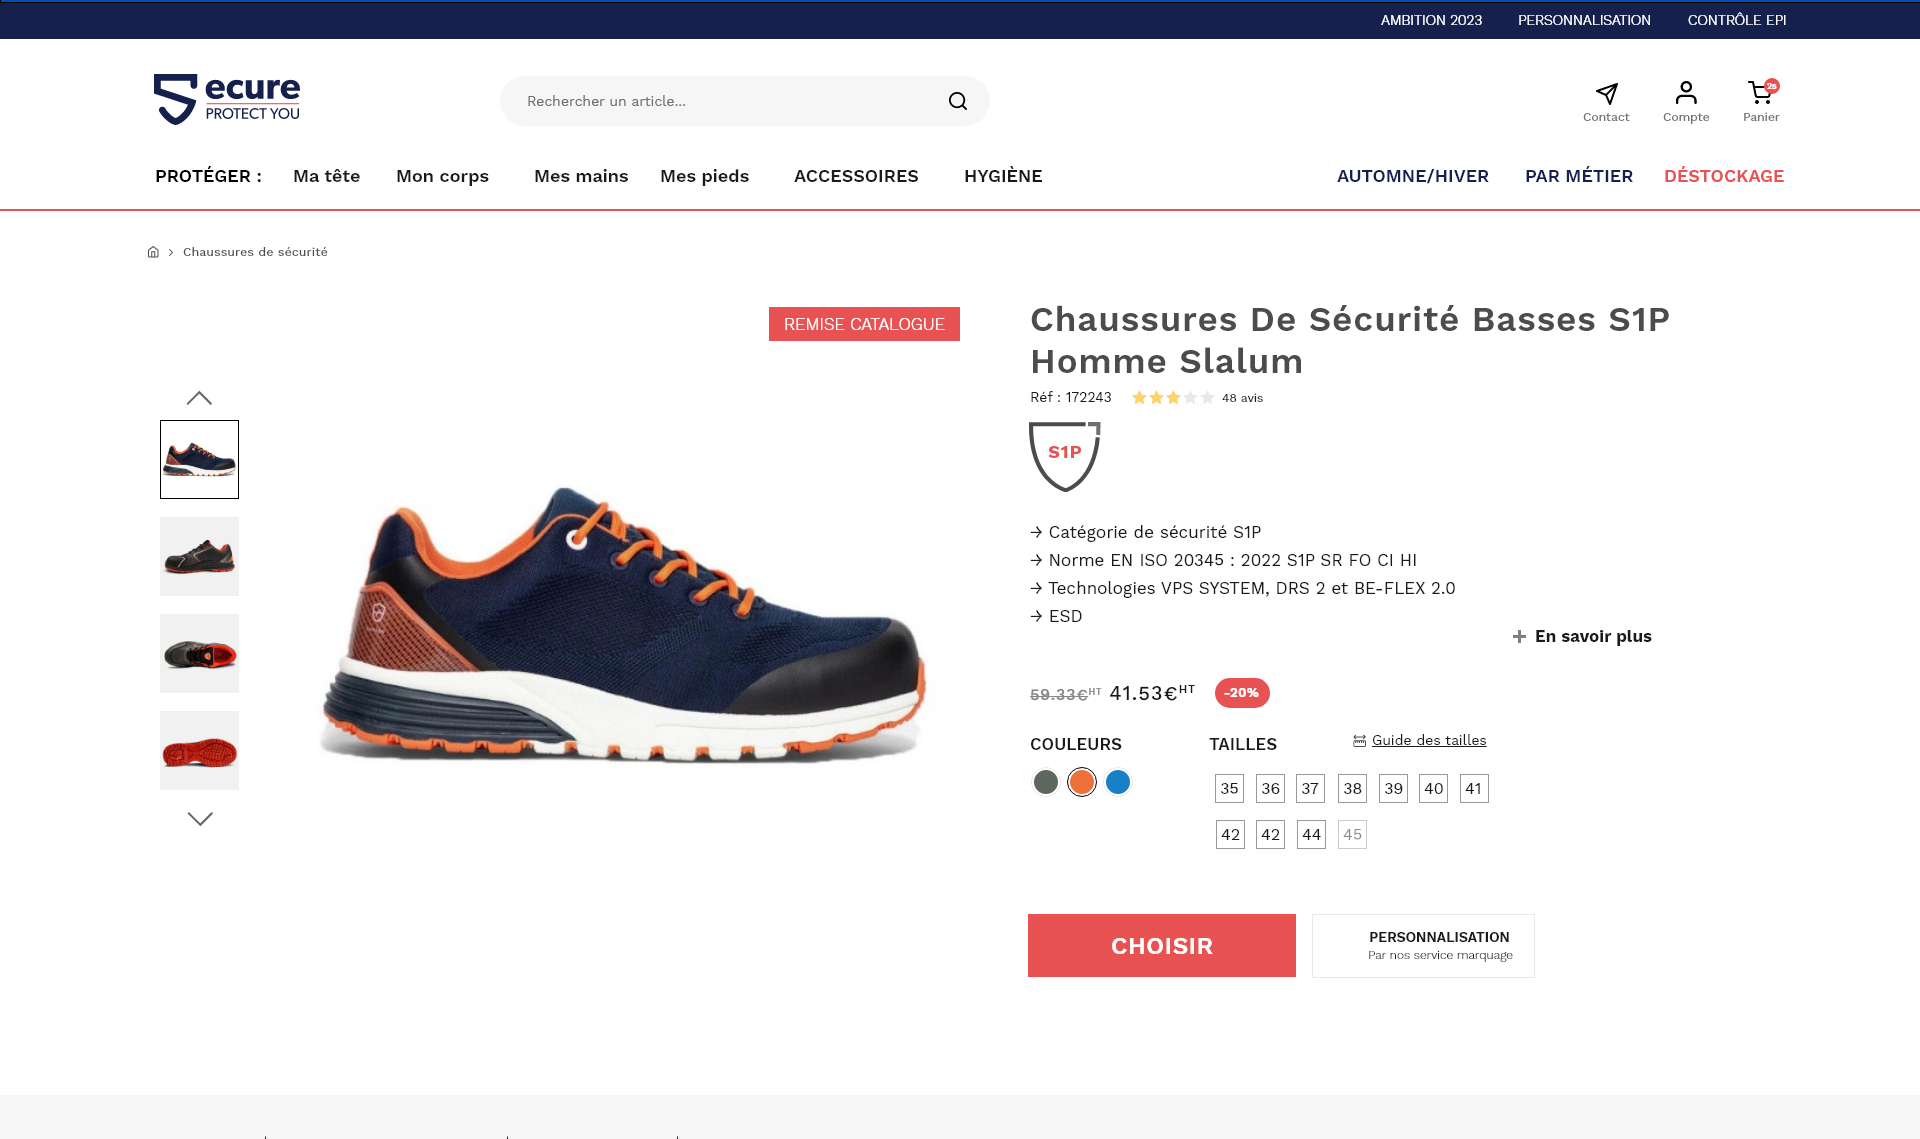The width and height of the screenshot is (1920, 1139).
Task: Click the Secure Protect You logo
Action: pyautogui.click(x=227, y=99)
